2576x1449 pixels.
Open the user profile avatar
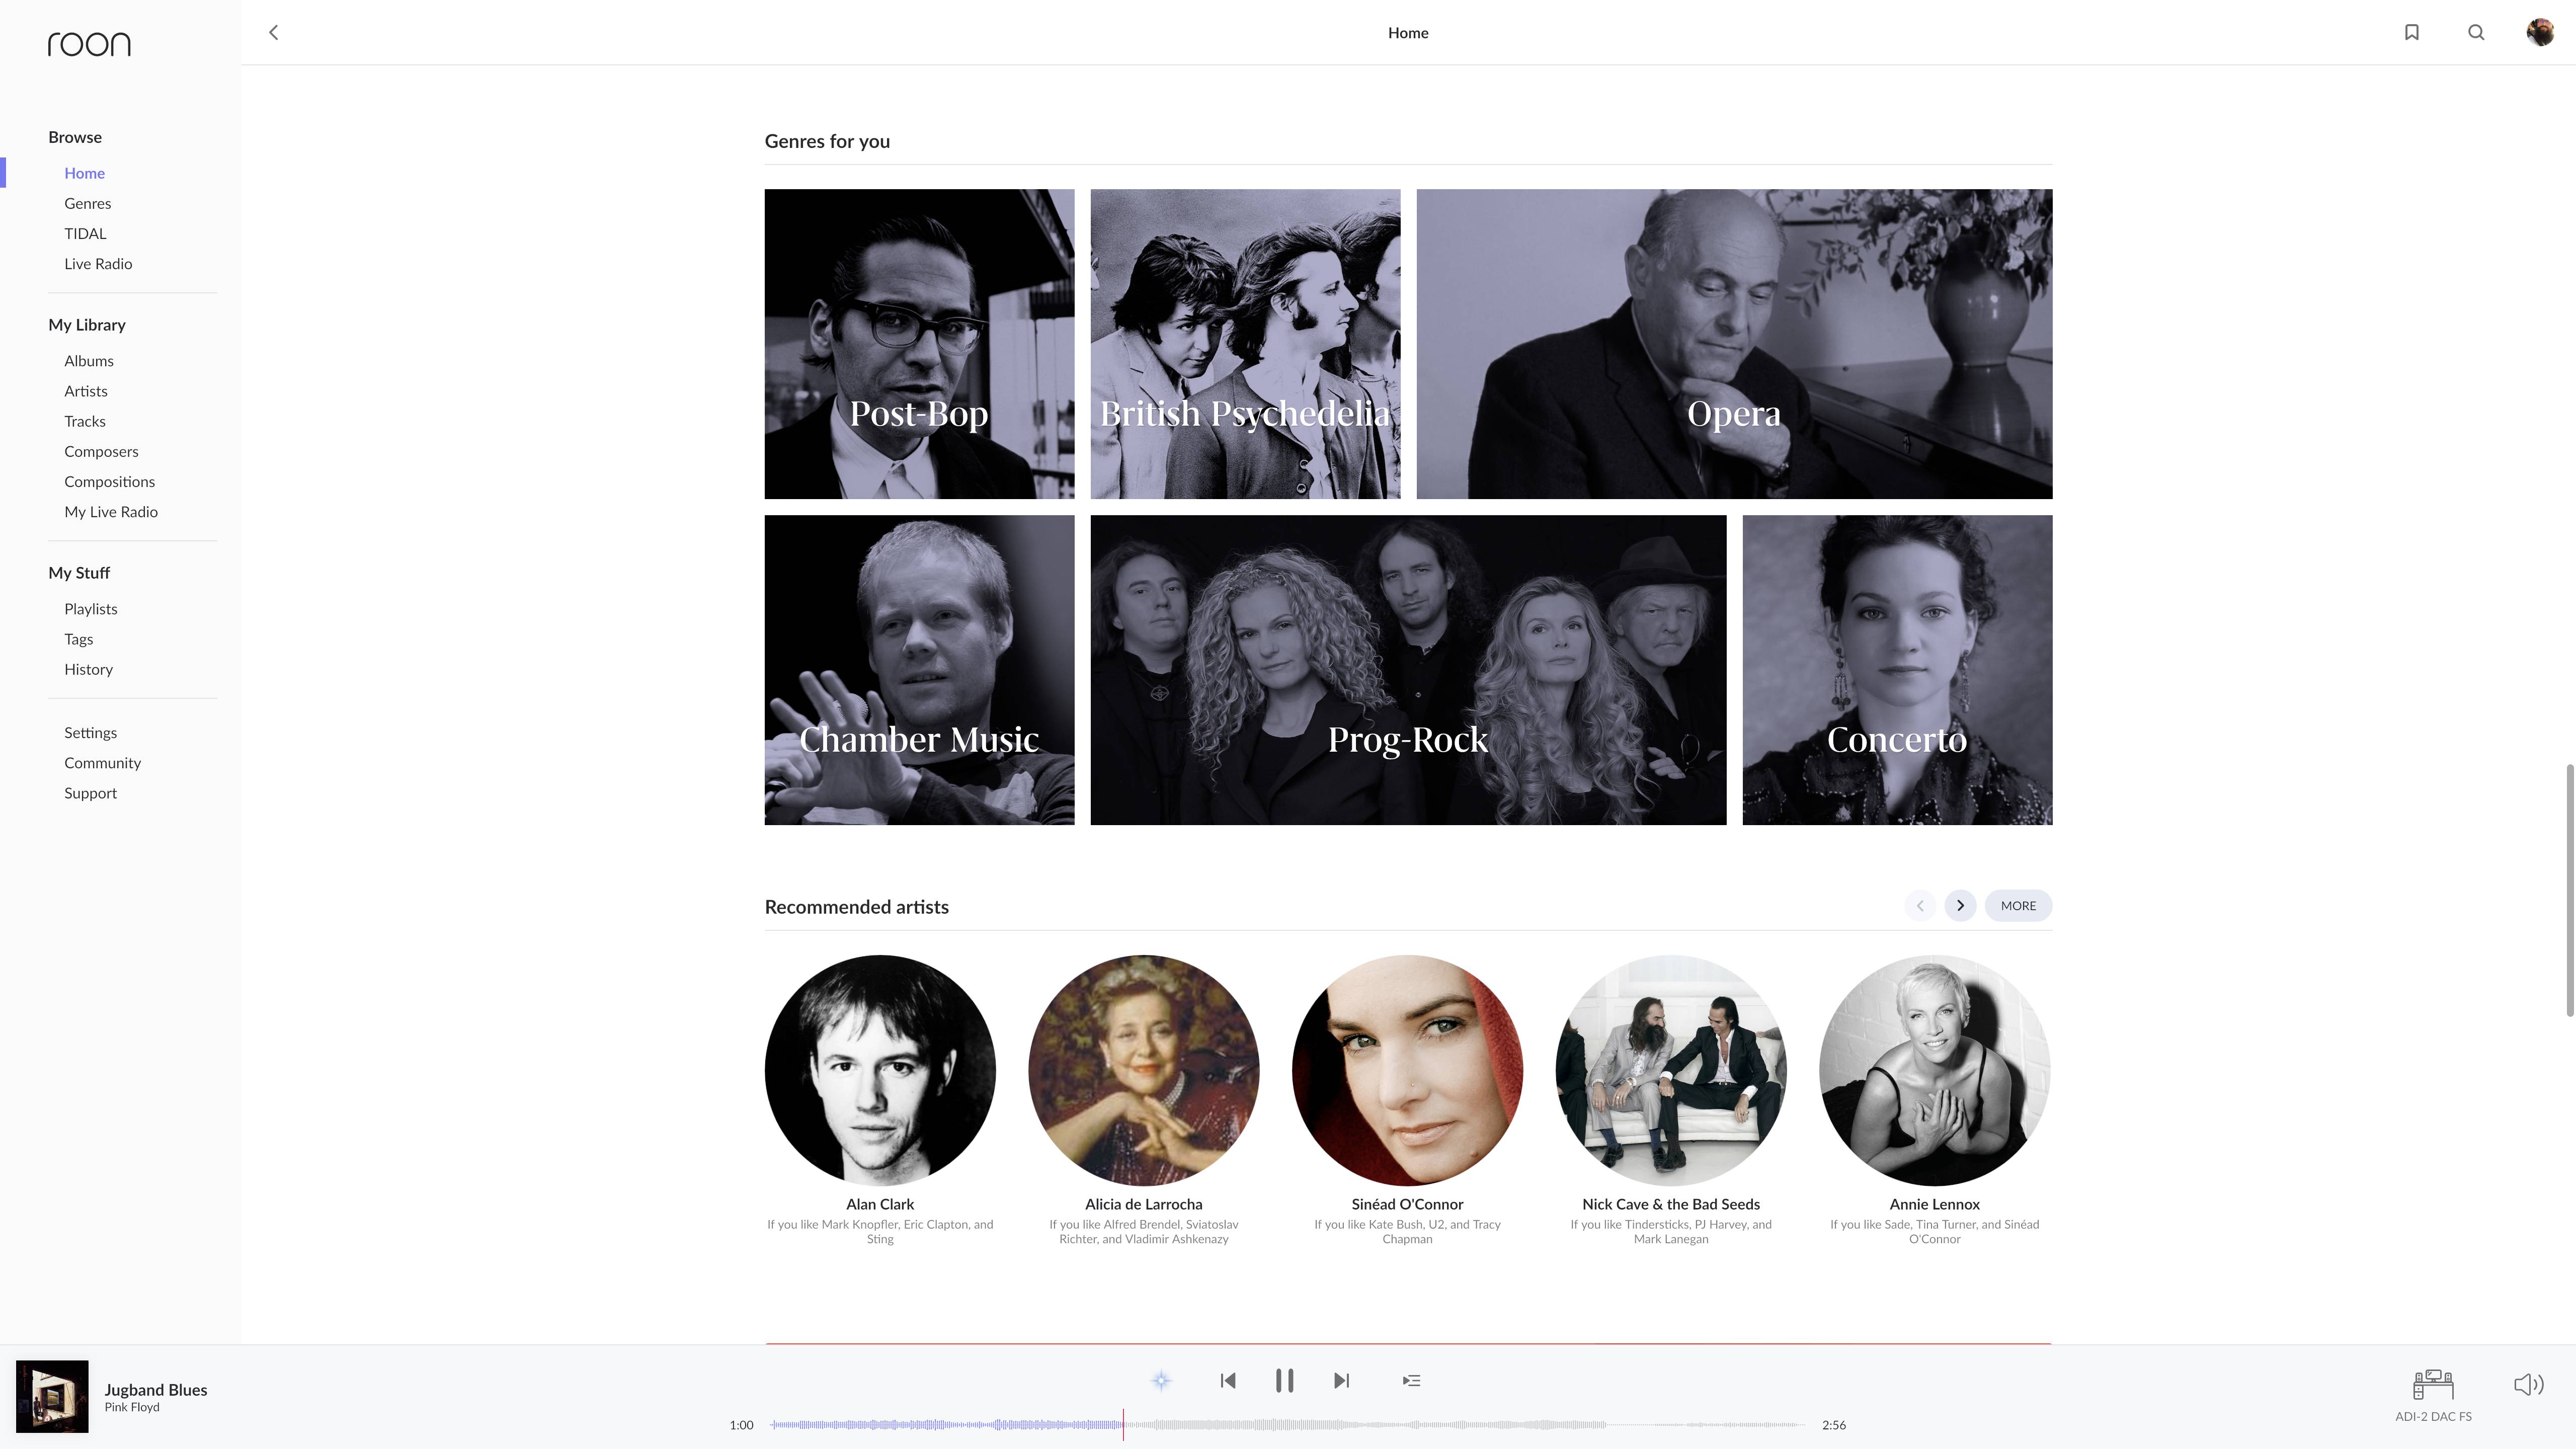[2540, 32]
